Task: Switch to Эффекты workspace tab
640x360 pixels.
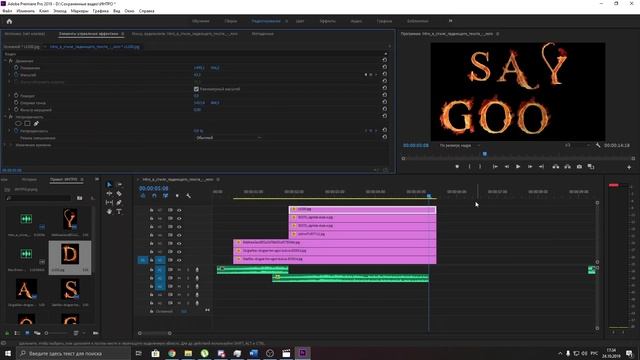Action: (328, 21)
